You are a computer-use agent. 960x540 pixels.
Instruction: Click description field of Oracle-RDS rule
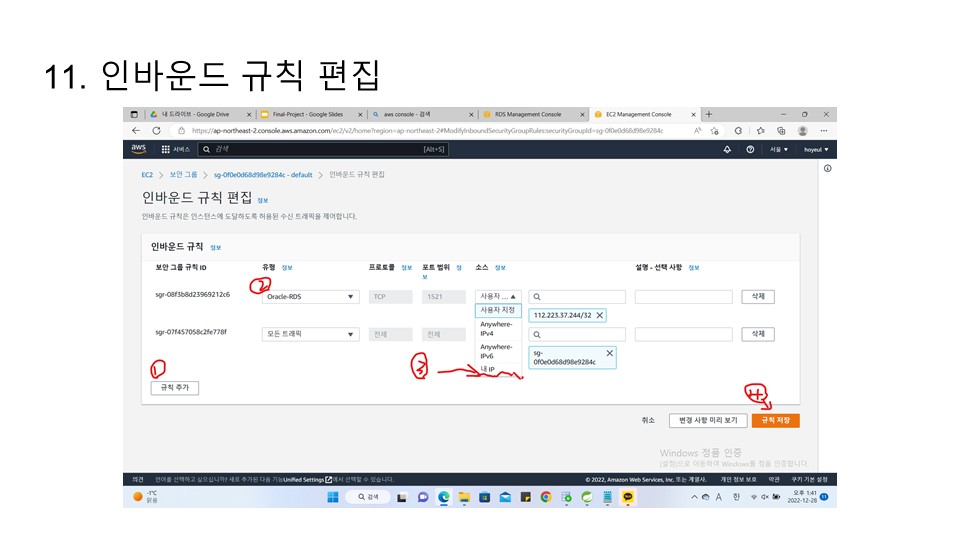pyautogui.click(x=684, y=297)
